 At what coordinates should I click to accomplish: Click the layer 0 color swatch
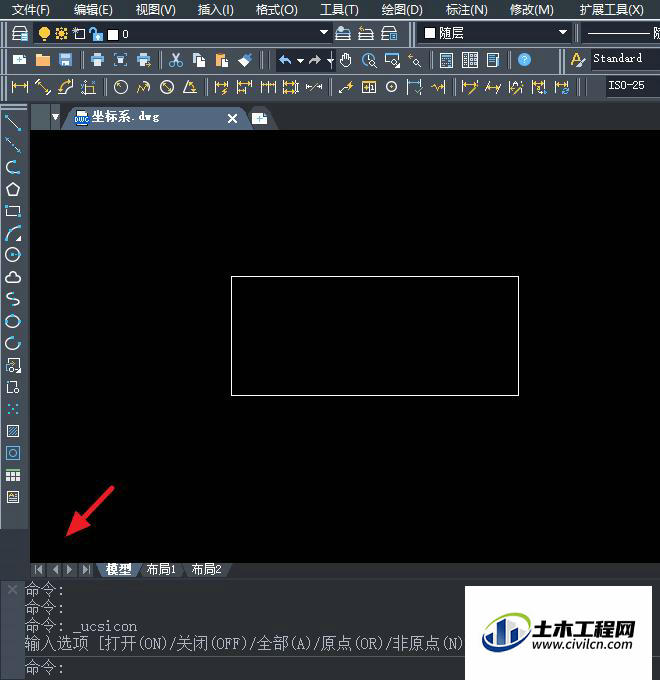click(x=113, y=35)
